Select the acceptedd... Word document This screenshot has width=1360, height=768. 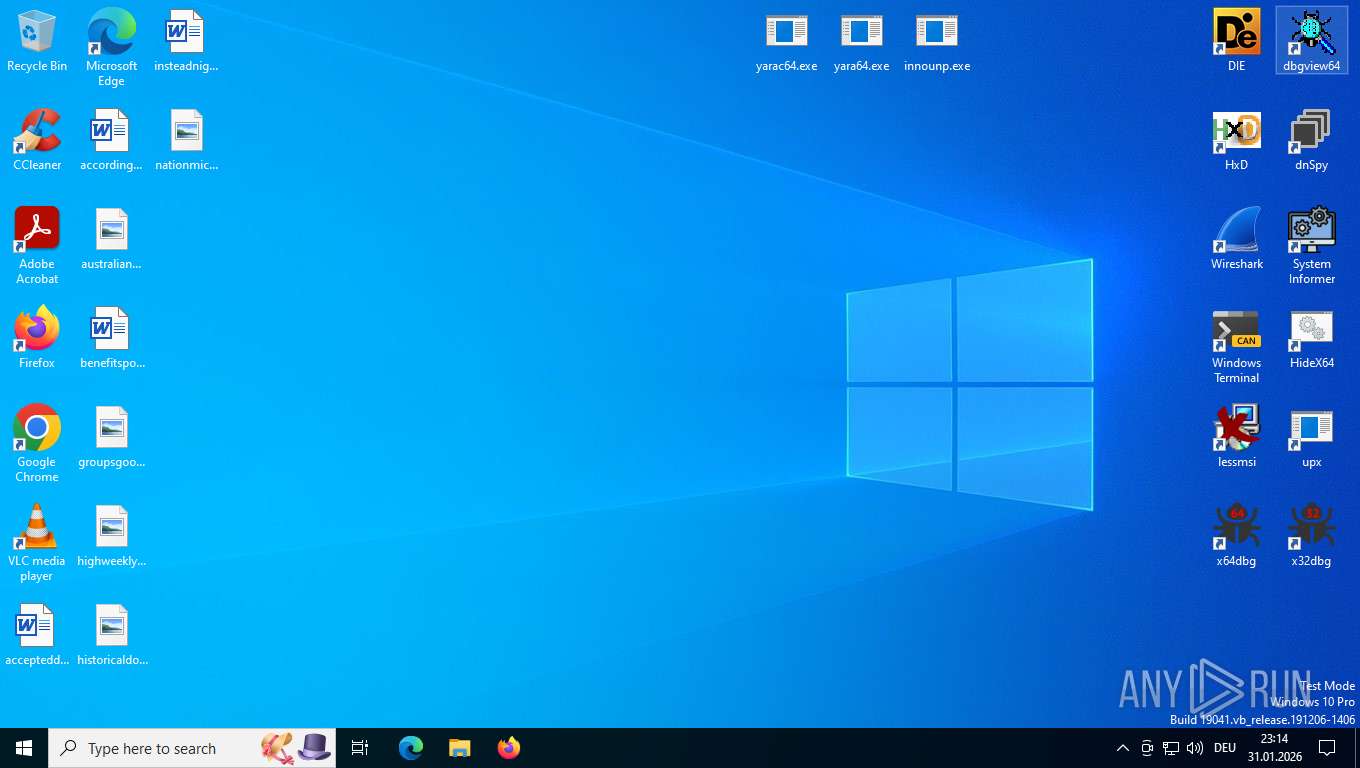pyautogui.click(x=37, y=635)
